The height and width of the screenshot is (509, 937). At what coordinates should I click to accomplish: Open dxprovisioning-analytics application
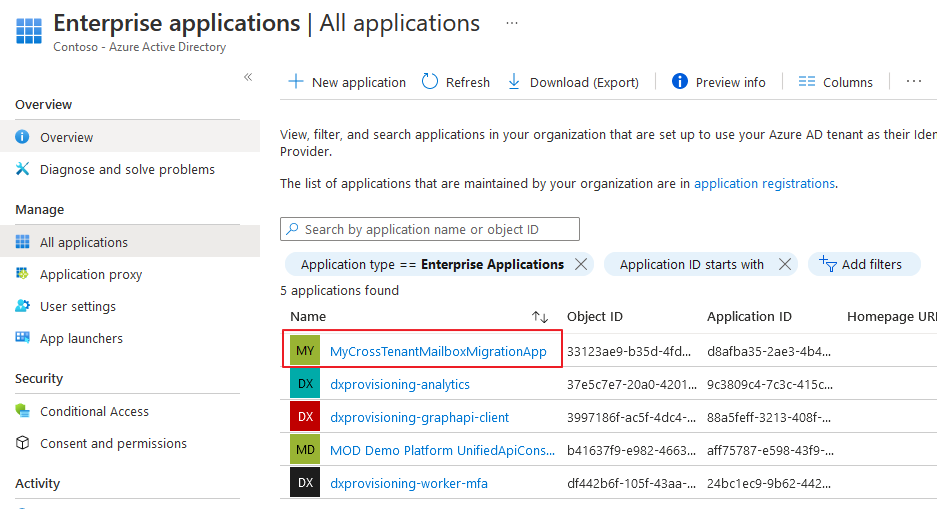tap(400, 384)
